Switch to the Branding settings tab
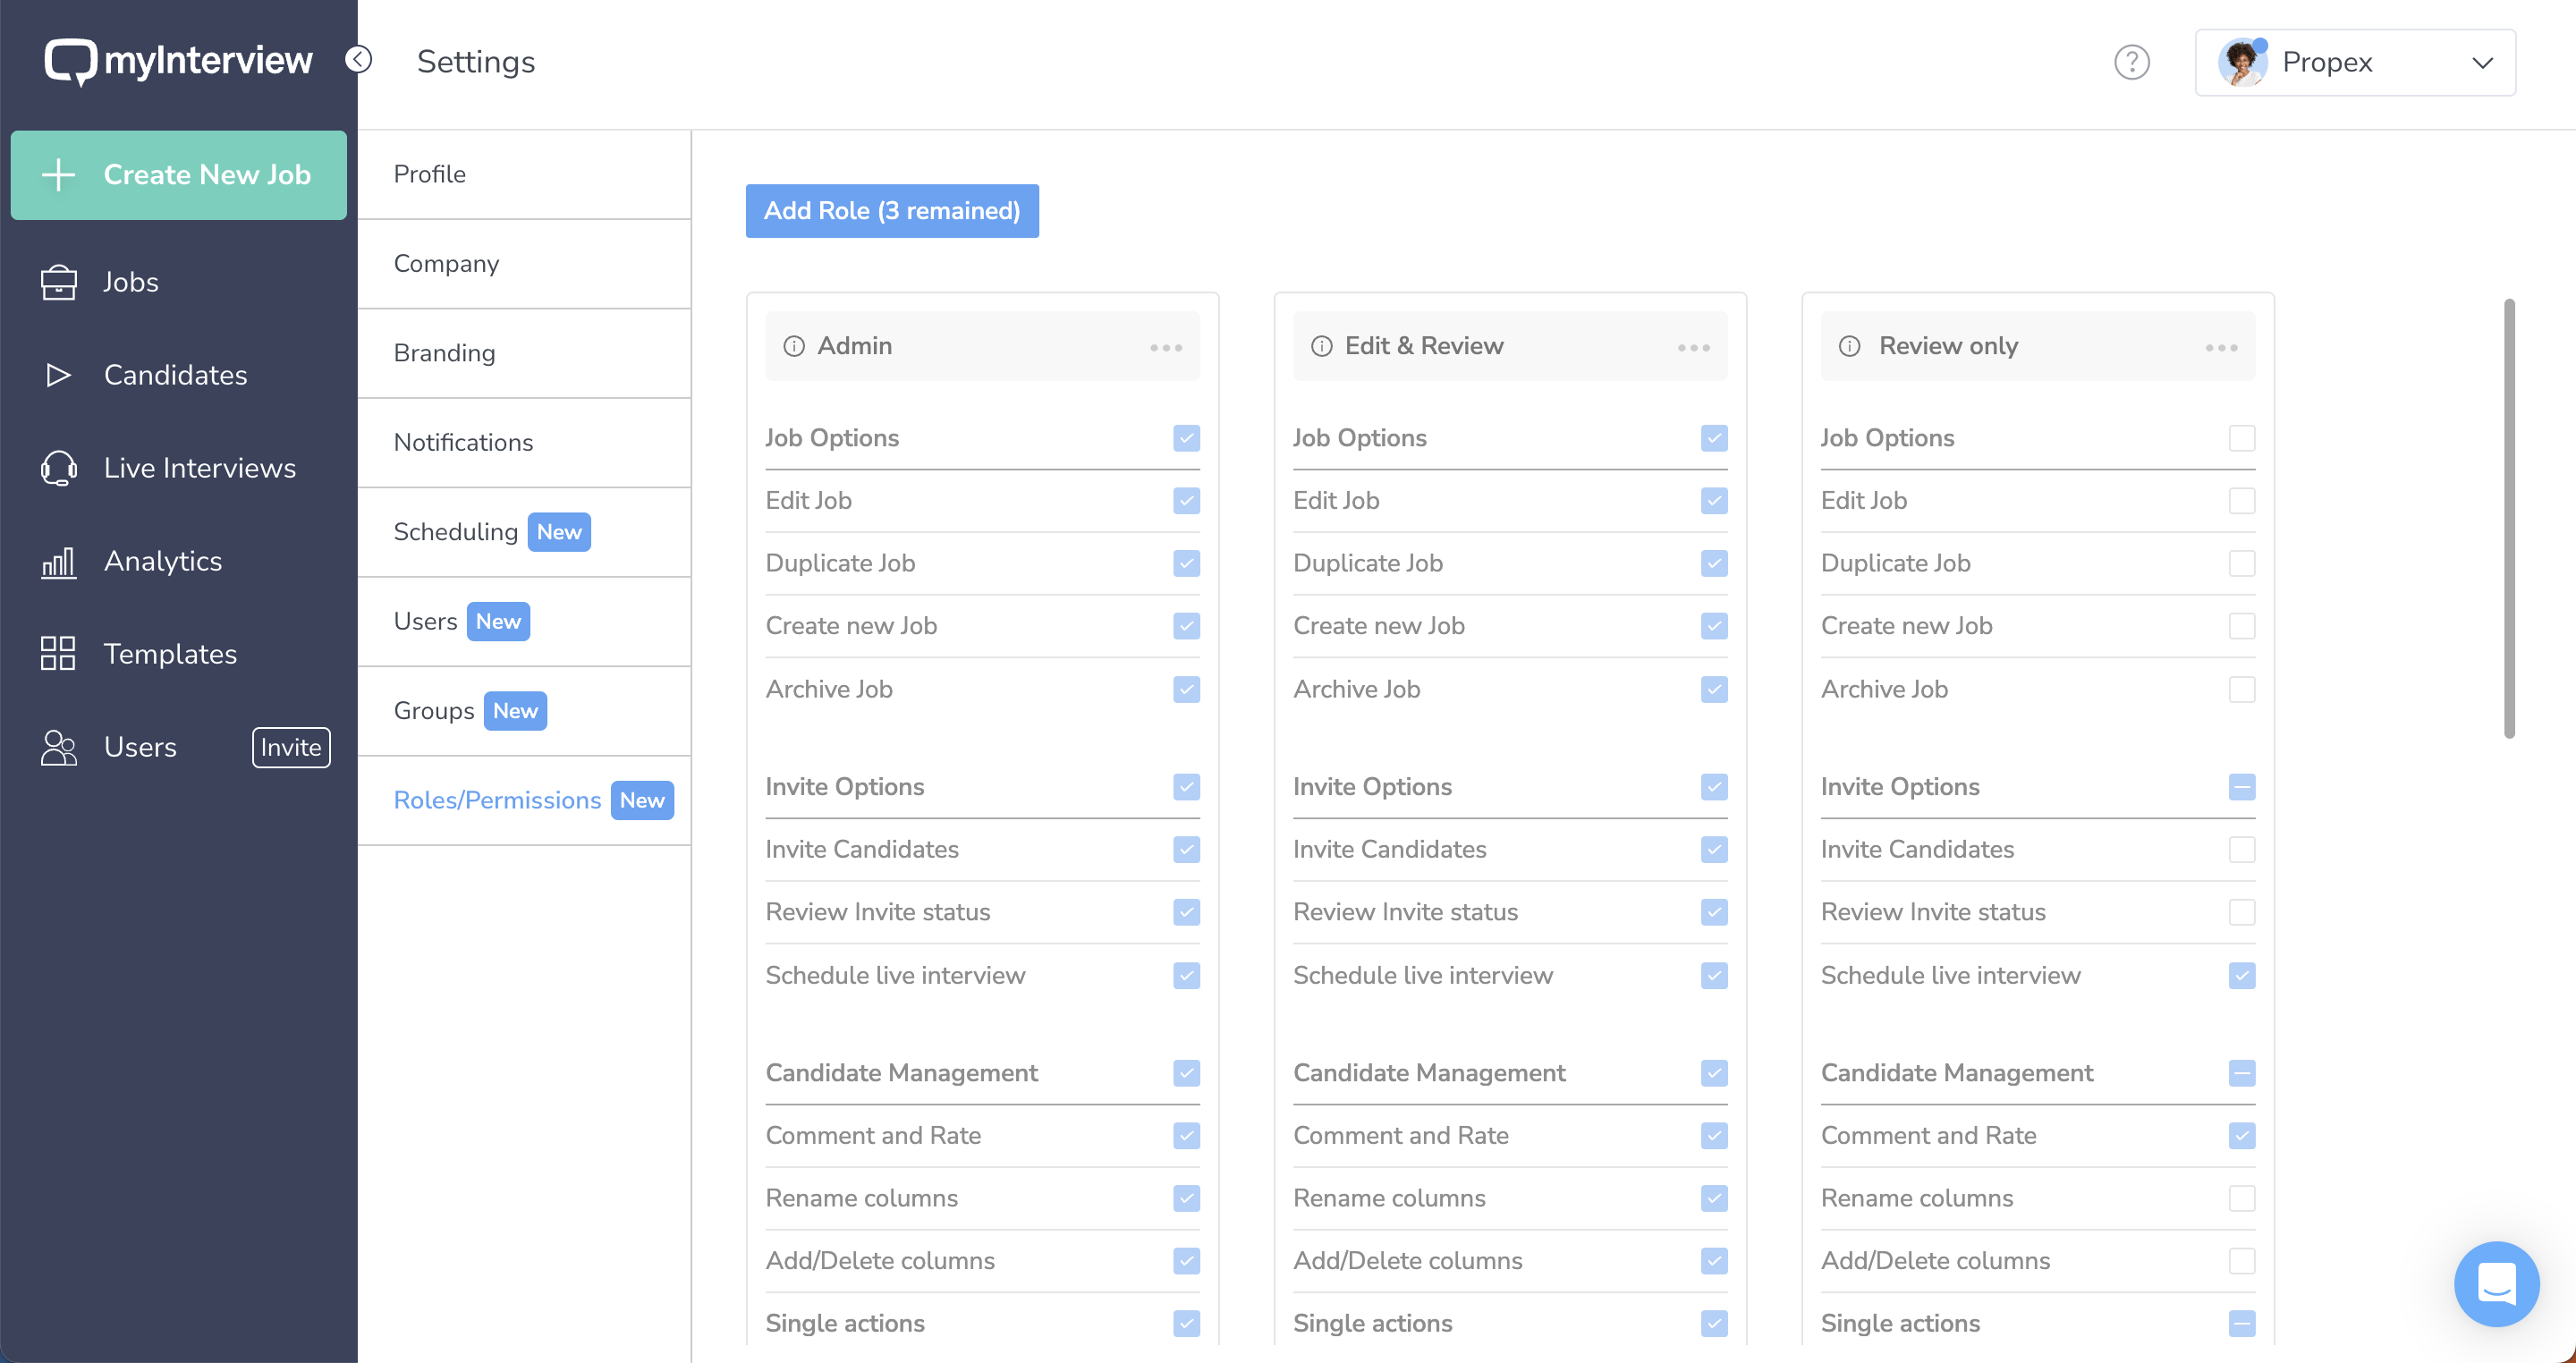 click(x=444, y=353)
